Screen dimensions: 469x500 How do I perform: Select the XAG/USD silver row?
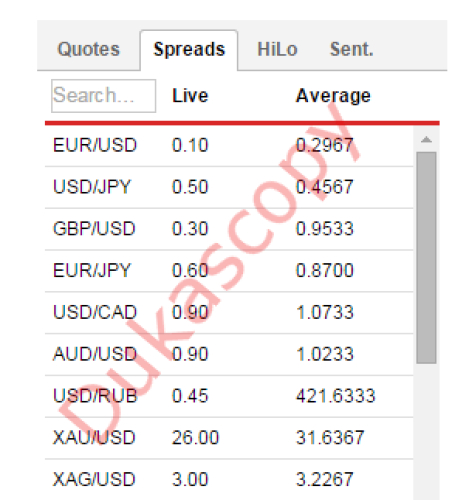coord(229,479)
